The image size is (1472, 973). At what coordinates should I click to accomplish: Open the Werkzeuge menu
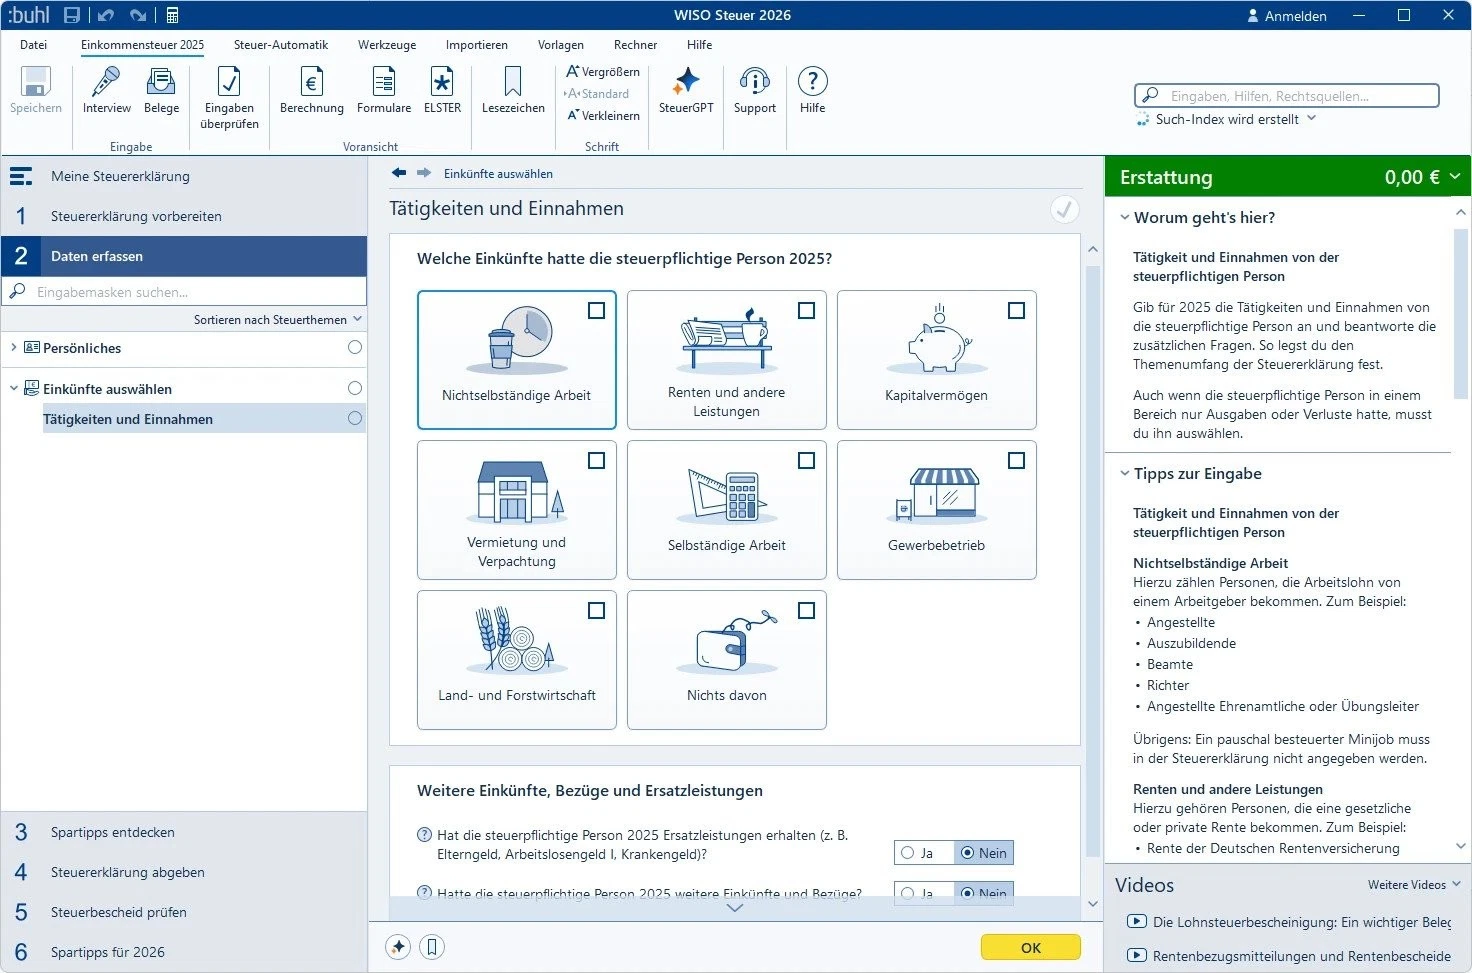pyautogui.click(x=386, y=45)
